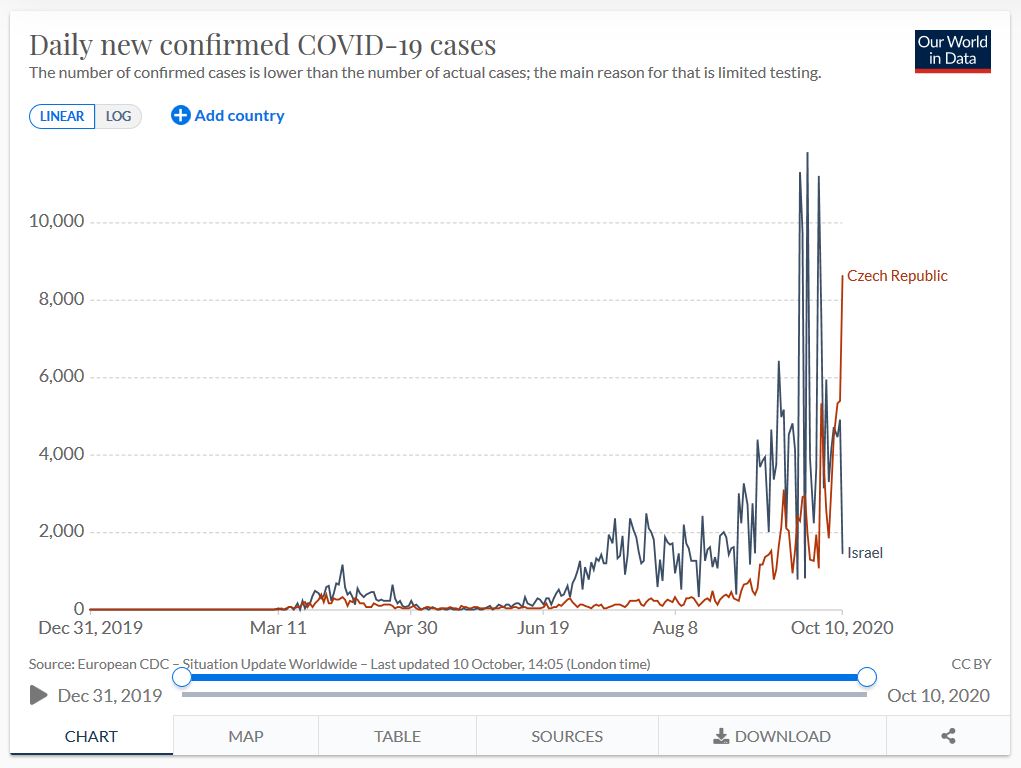
Task: Click the blue plus icon beside Add country
Action: 180,115
